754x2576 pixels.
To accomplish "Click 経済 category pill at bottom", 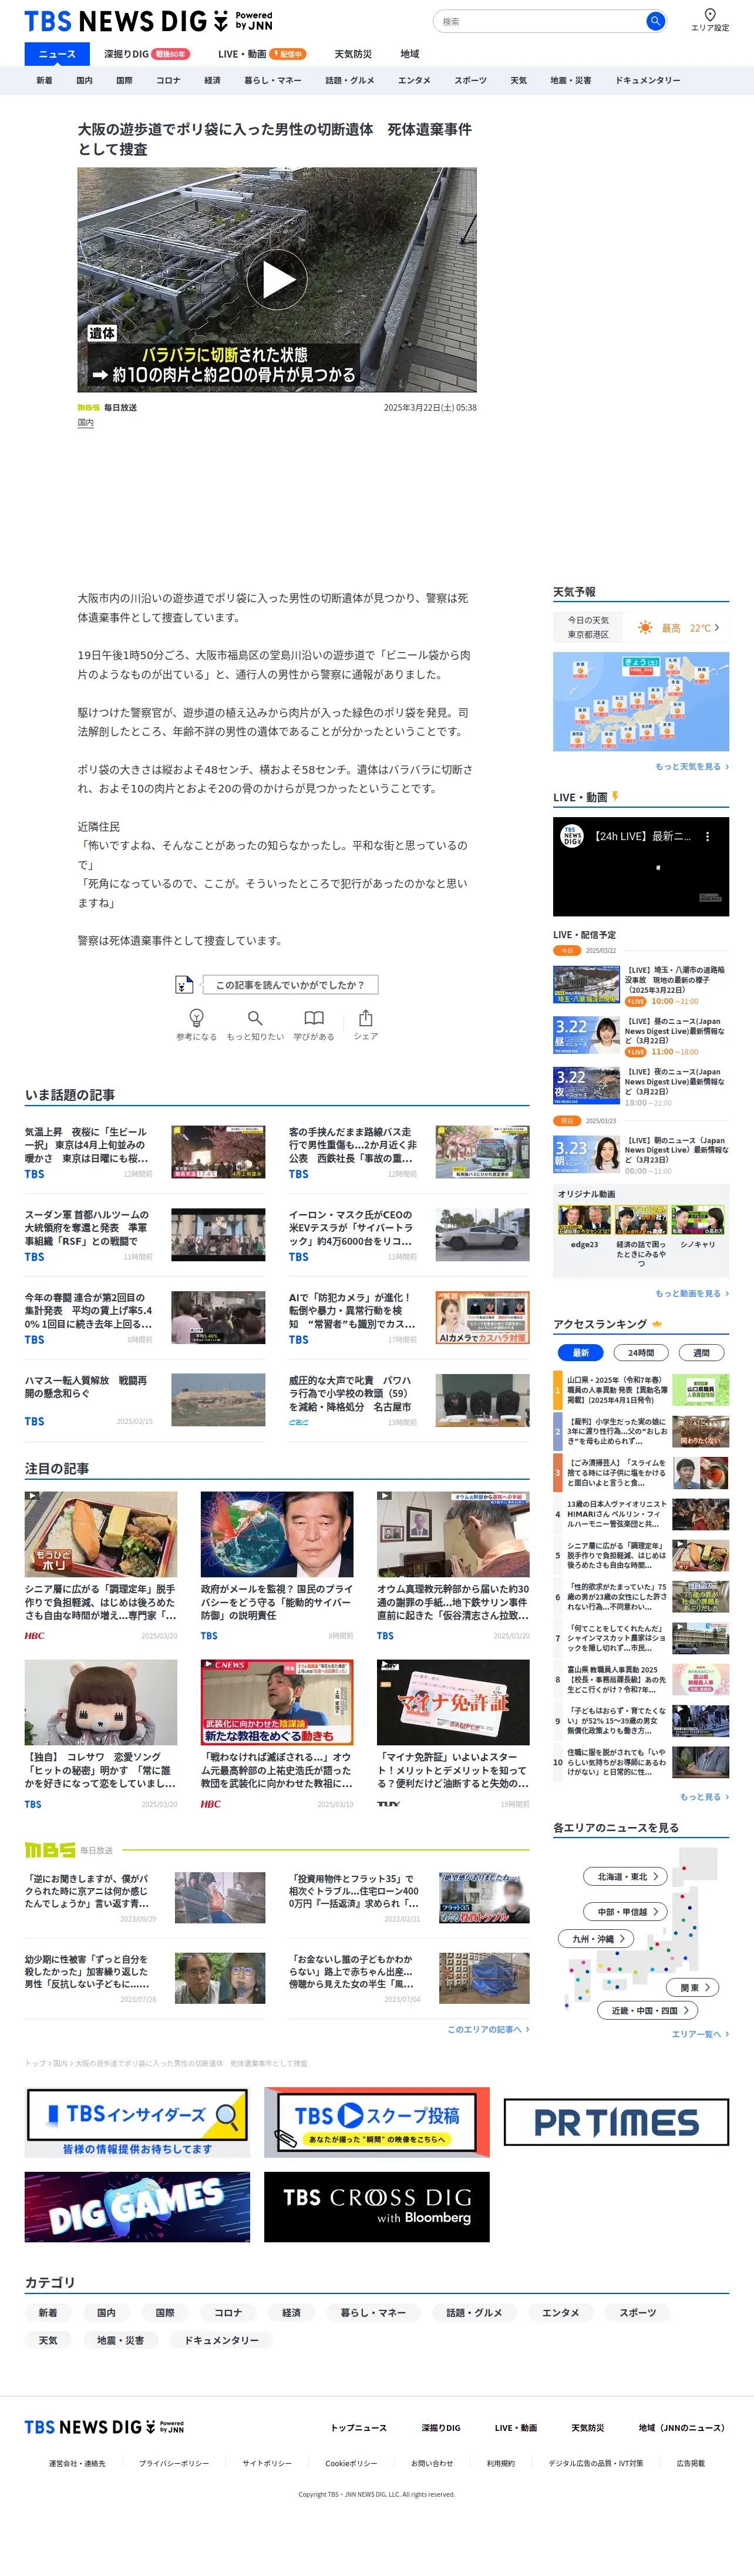I will tap(291, 2313).
